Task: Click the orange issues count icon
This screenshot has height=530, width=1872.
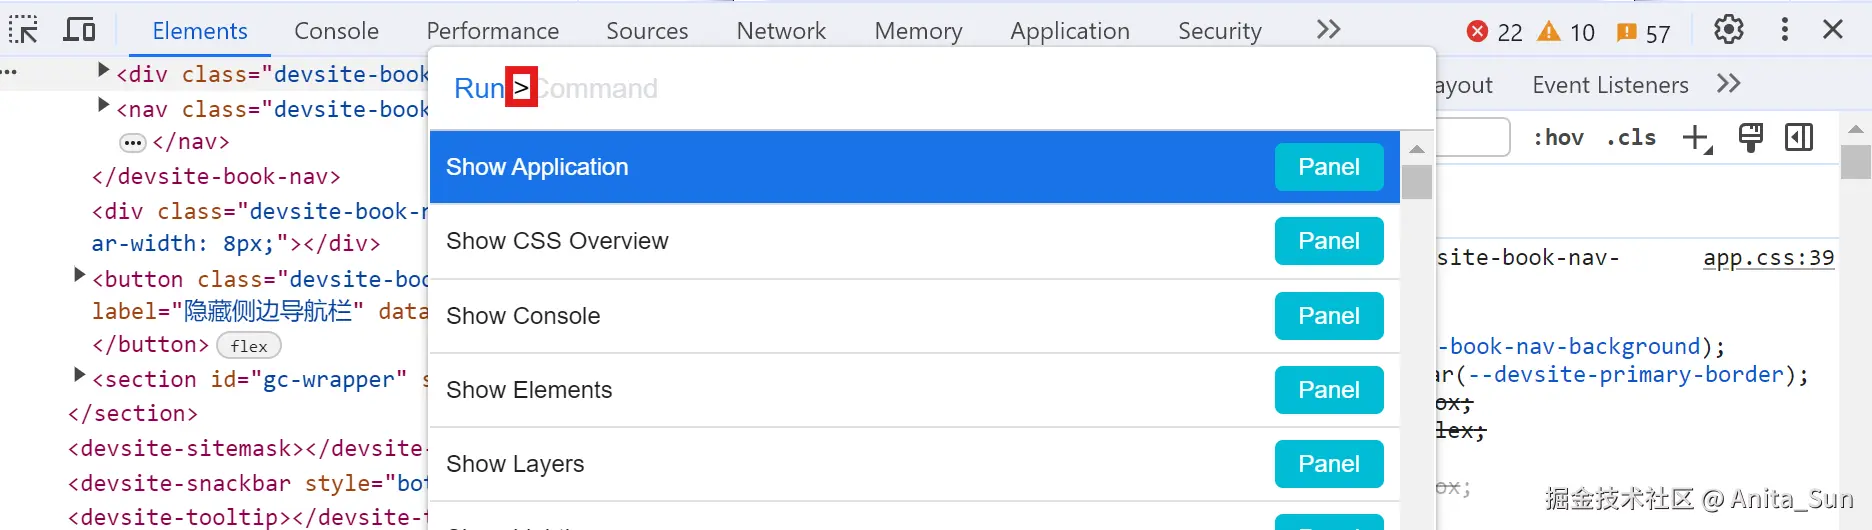Action: 1627,33
